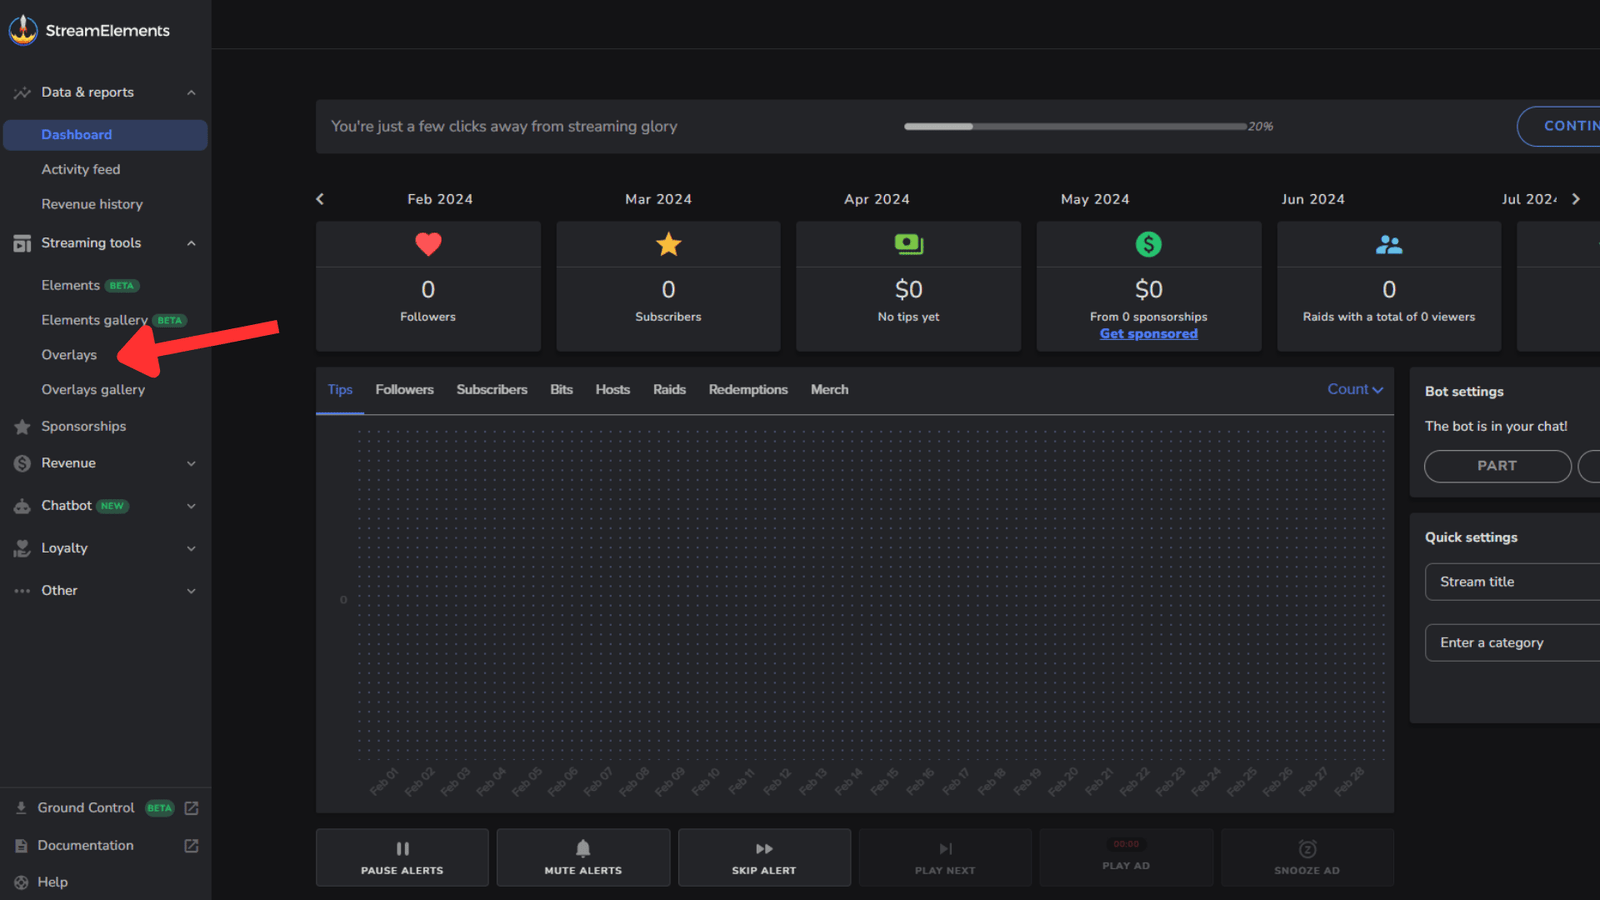Click the Streaming tools layout icon
The width and height of the screenshot is (1600, 900).
[22, 243]
